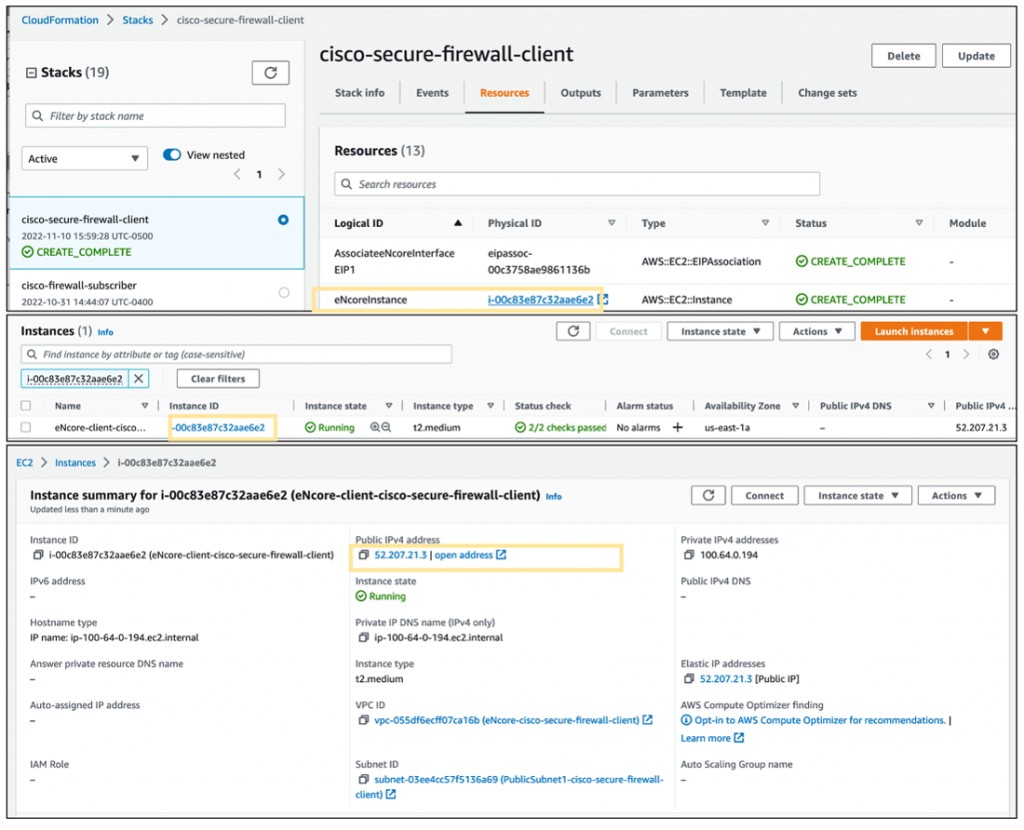
Task: Click the Stacks list refresh icon
Action: pos(270,73)
